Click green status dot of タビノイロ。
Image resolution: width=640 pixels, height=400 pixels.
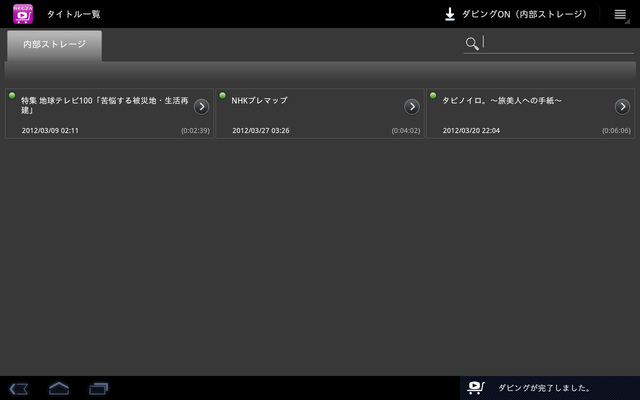coord(433,96)
